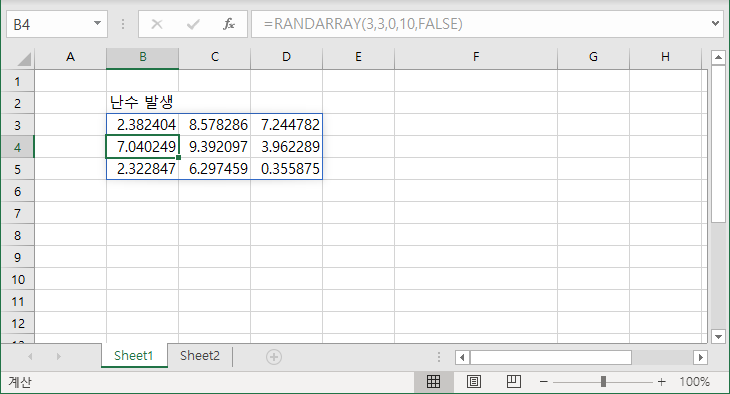Click the zoom slider handle
This screenshot has width=730, height=394.
603,382
